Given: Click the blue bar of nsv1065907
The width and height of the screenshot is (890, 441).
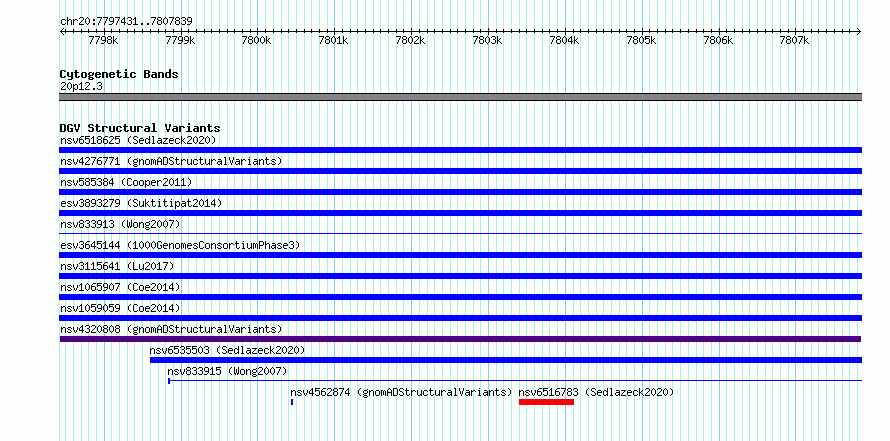Looking at the screenshot, I should 460,297.
